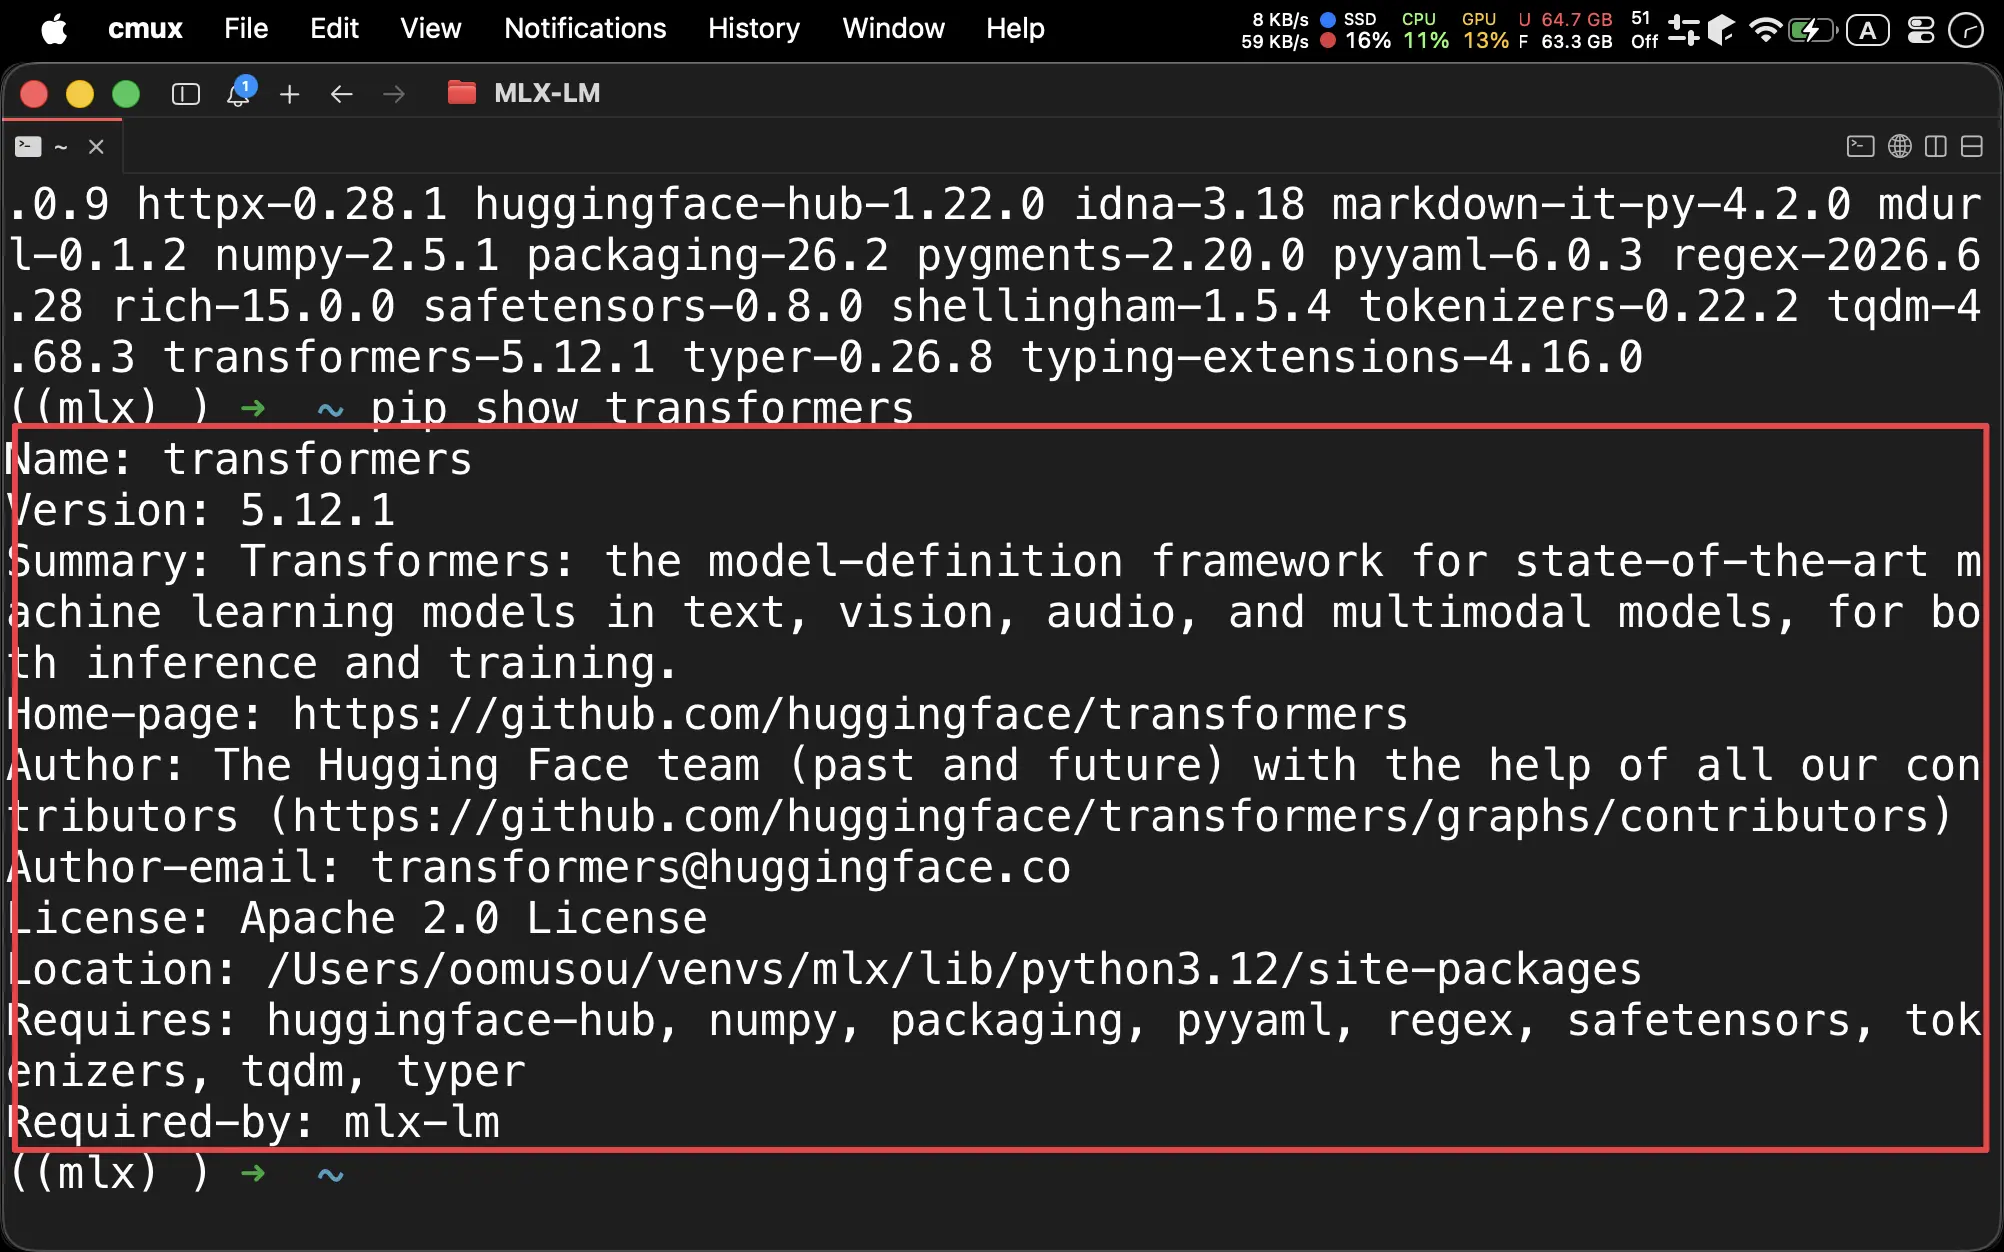Open the battery status menu
This screenshot has height=1252, width=2004.
coord(1813,30)
